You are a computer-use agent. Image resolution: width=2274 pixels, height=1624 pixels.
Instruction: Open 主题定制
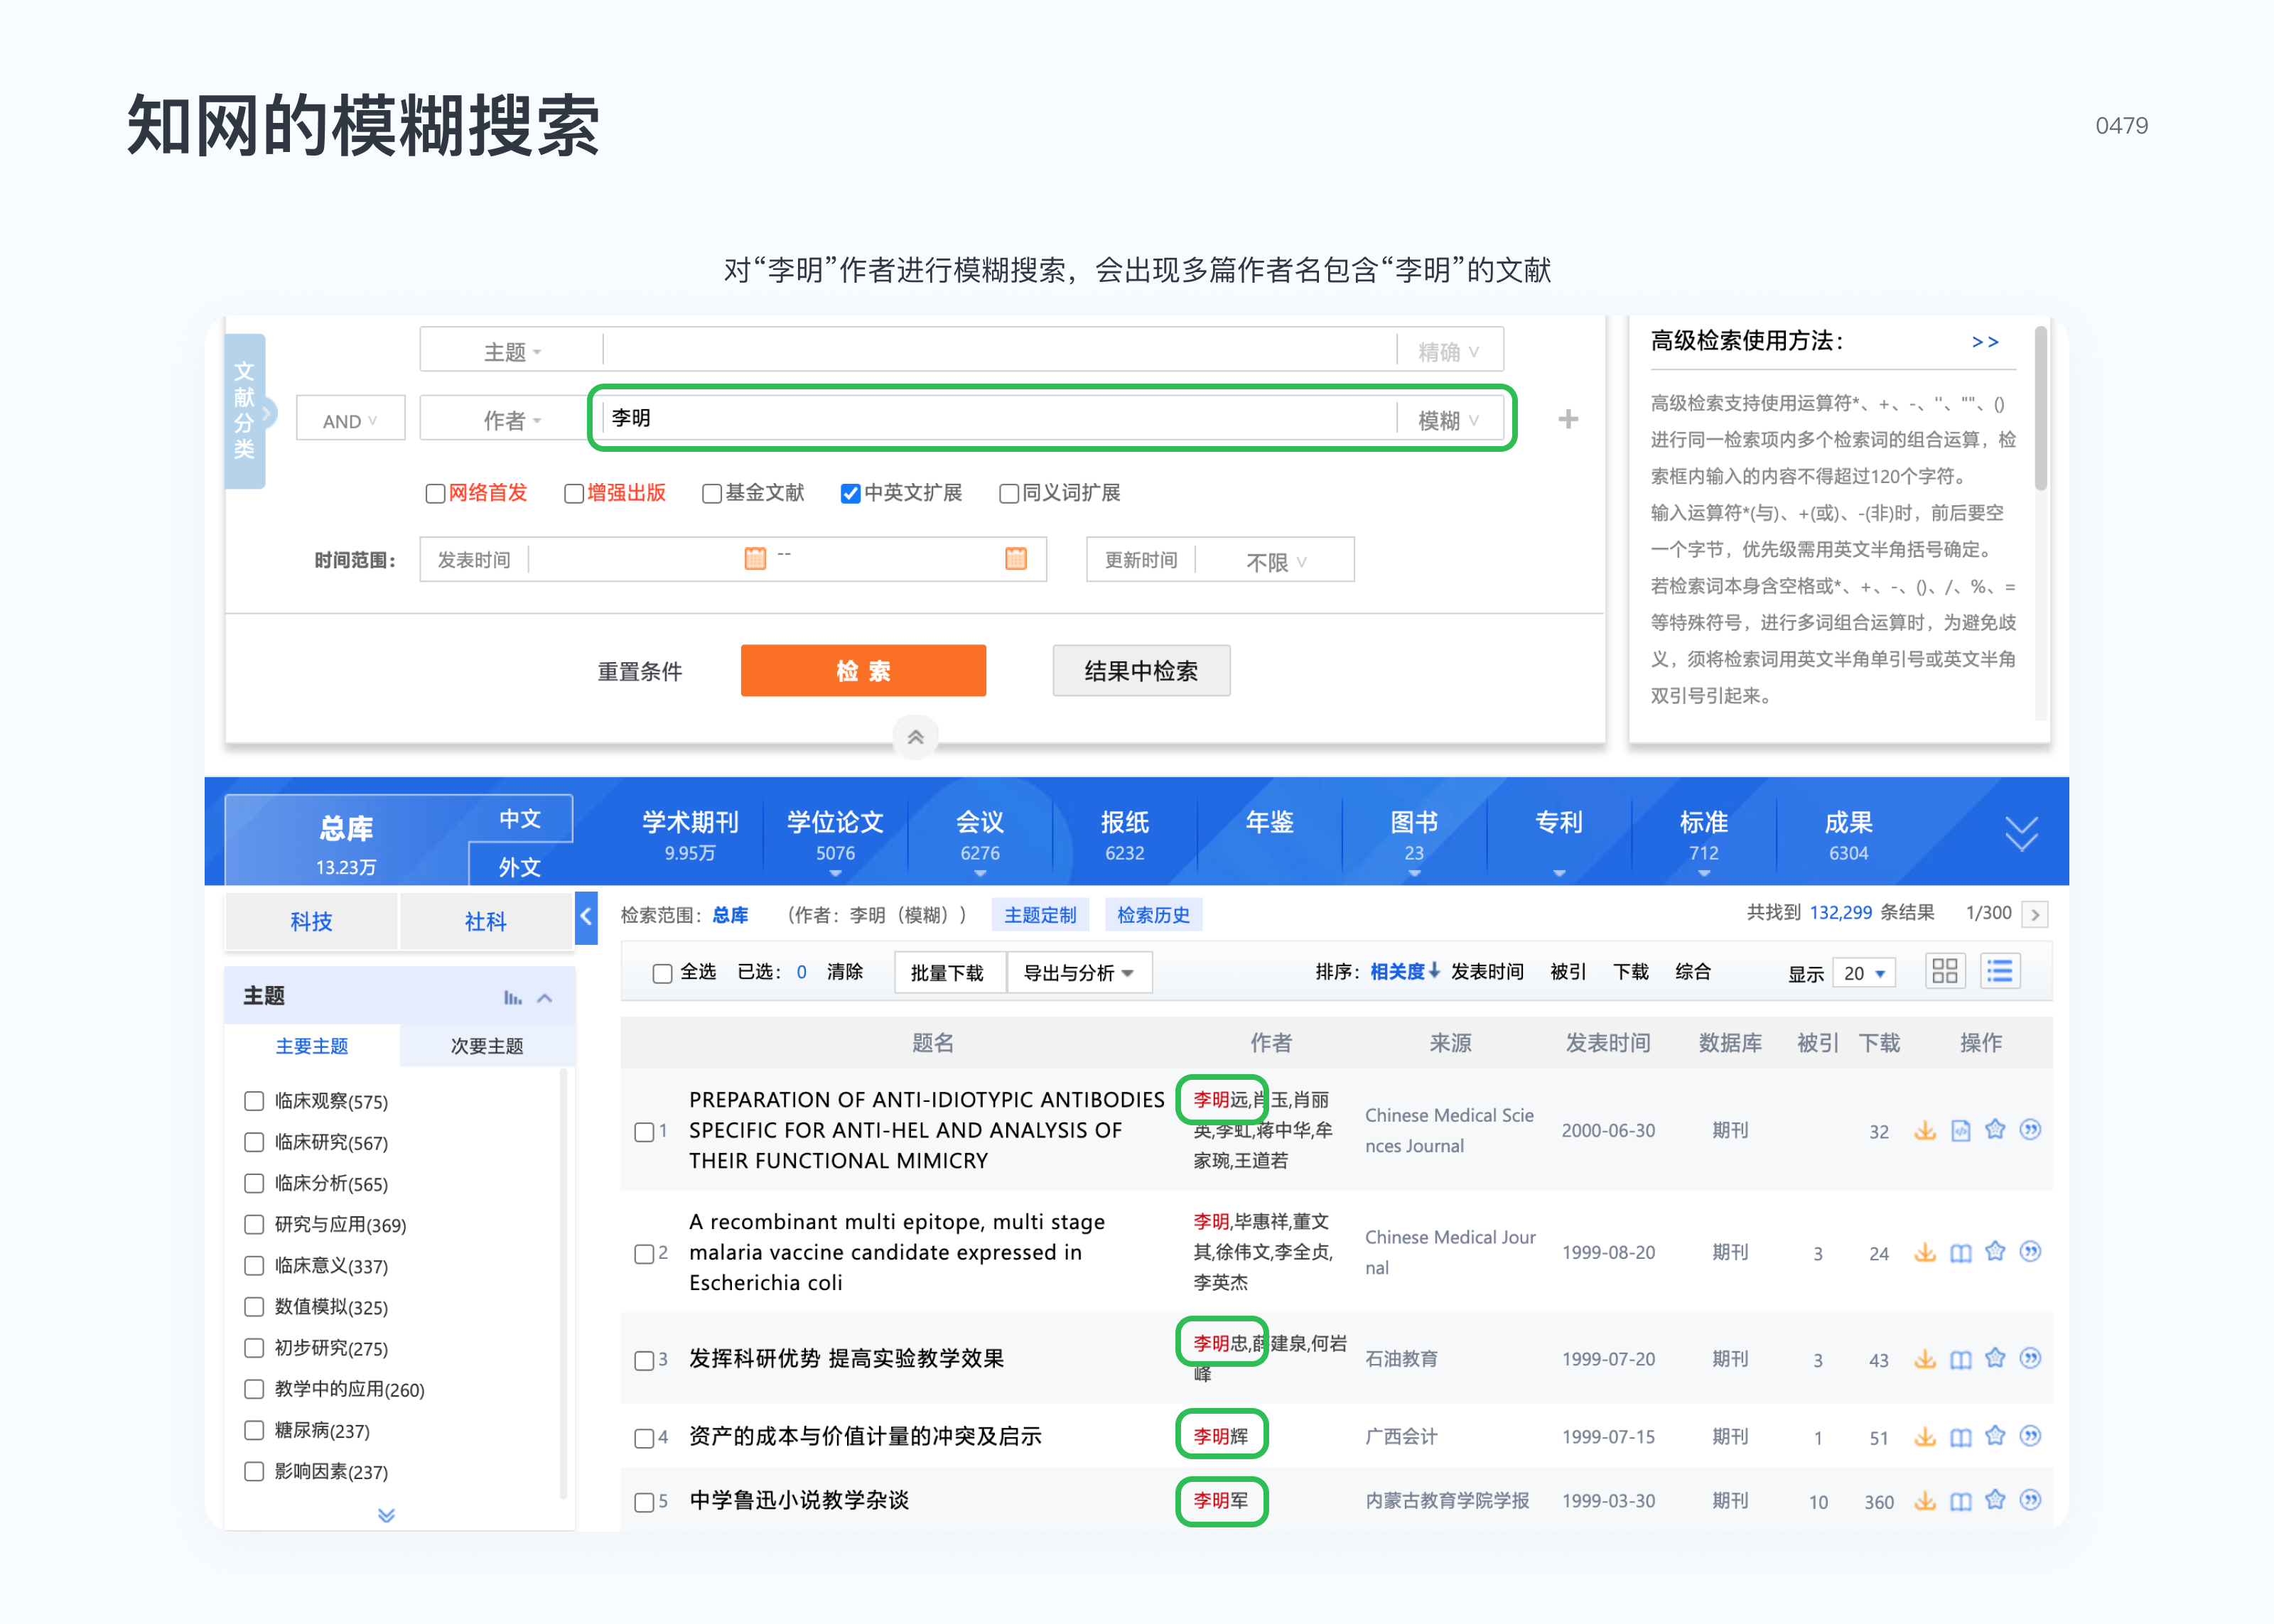point(1040,915)
